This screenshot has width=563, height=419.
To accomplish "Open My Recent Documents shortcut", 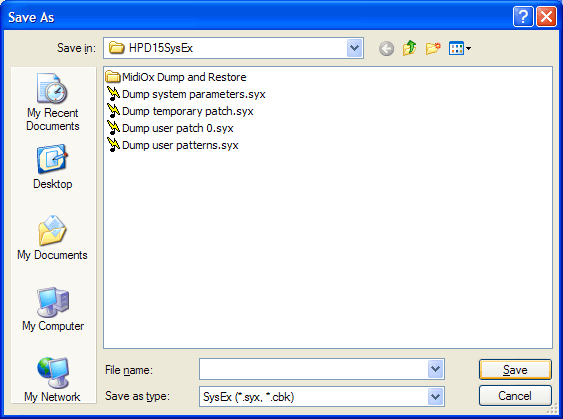I will [x=53, y=102].
